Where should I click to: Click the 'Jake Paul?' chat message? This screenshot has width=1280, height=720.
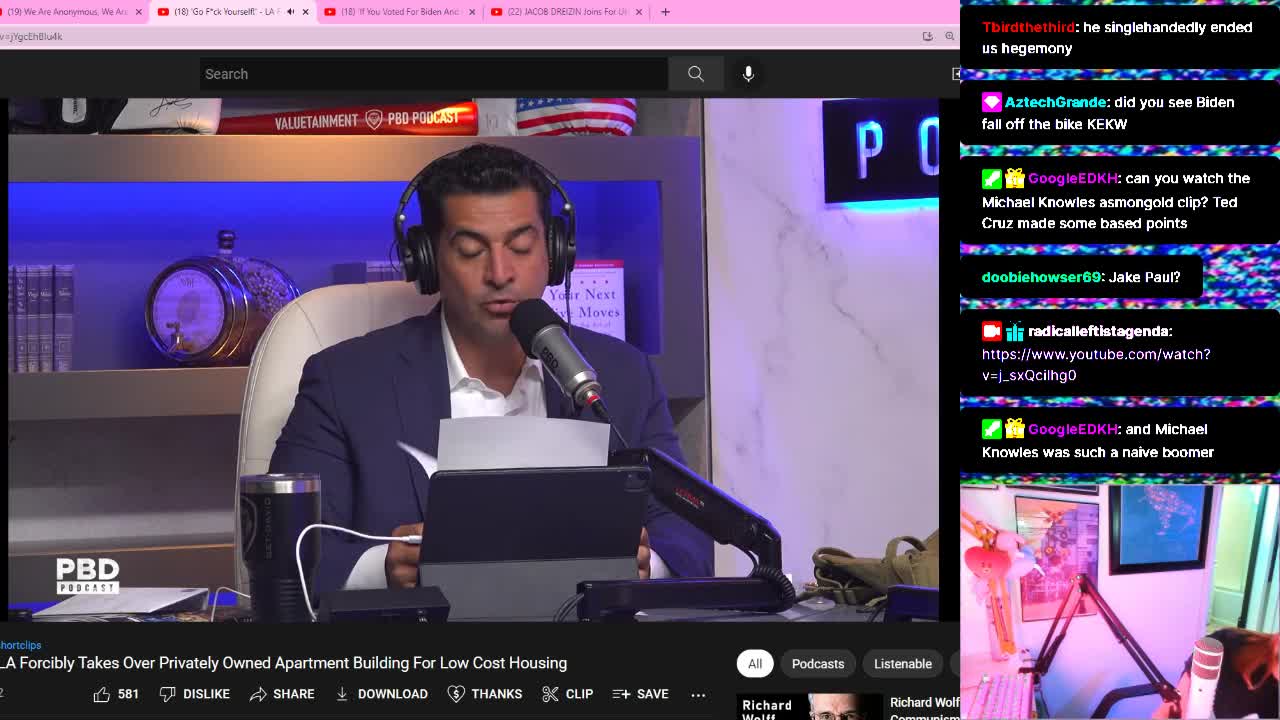1144,277
